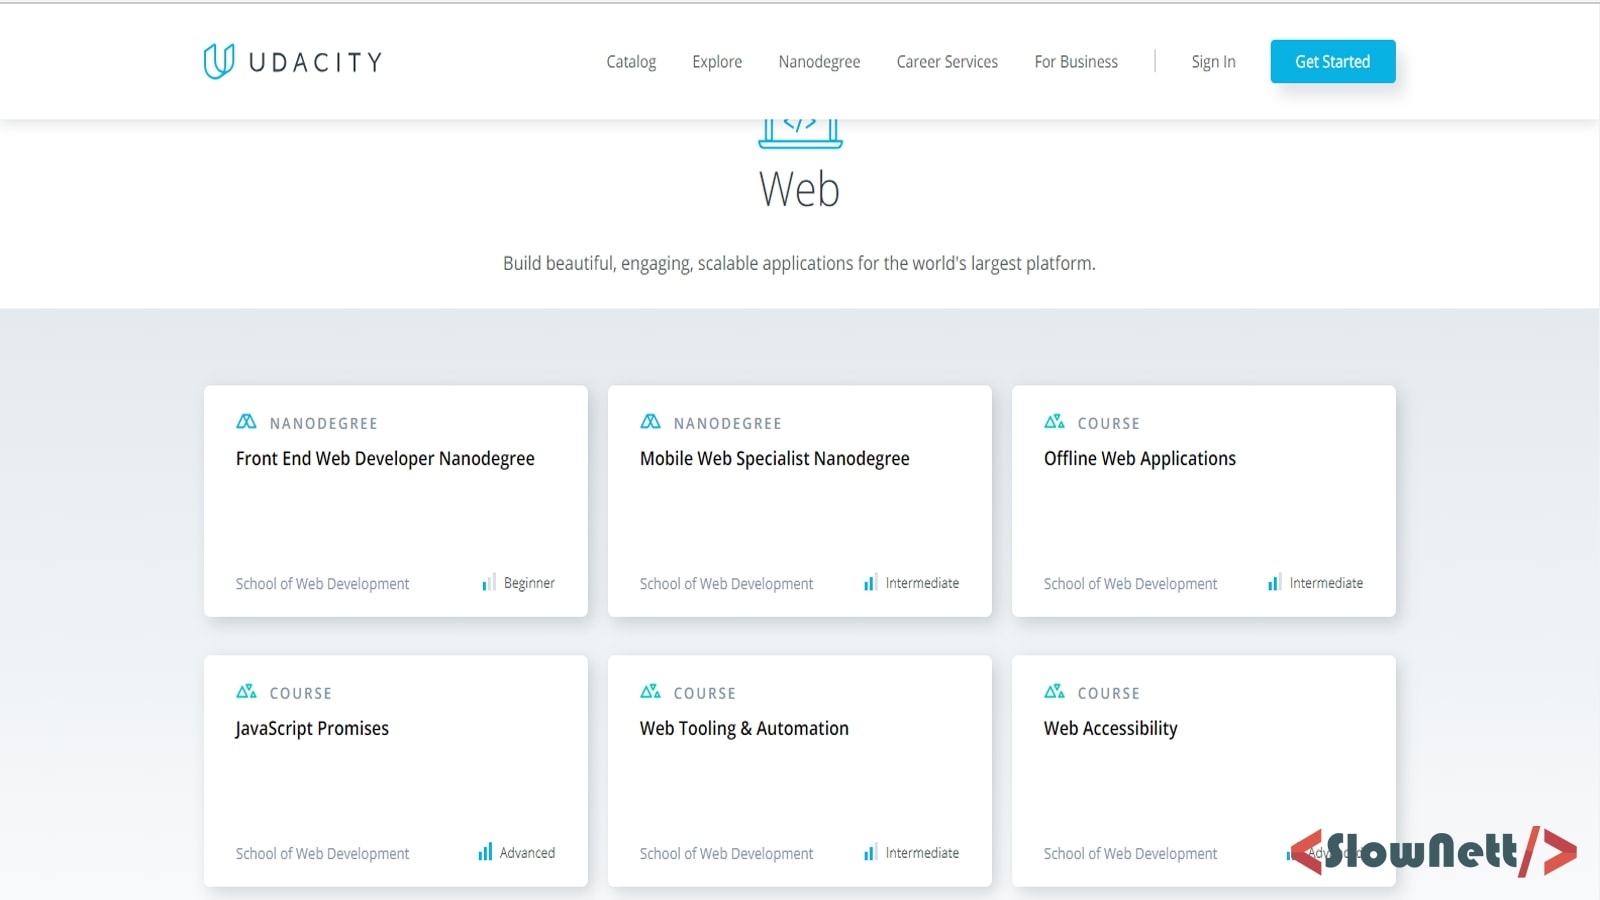Click the Nanodegree icon on Mobile Web Specialist card
1600x900 pixels.
coord(650,422)
